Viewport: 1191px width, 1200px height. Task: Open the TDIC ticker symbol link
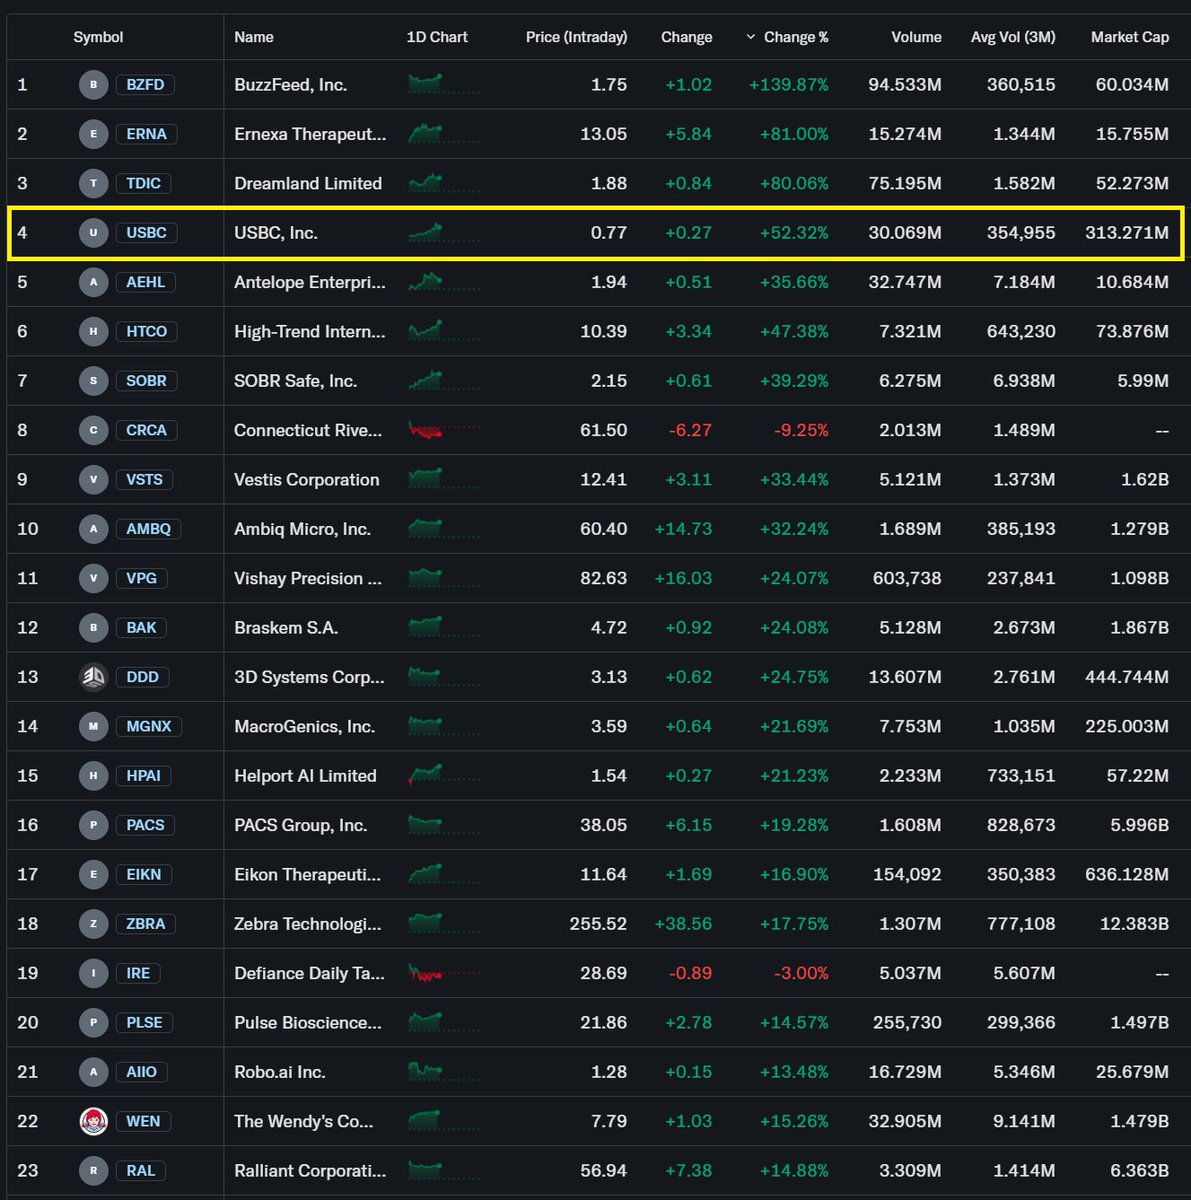coord(144,183)
